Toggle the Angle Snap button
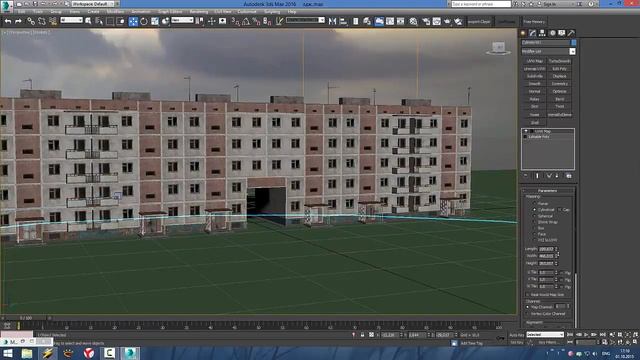Viewport: 640px width, 360px height. [246, 21]
